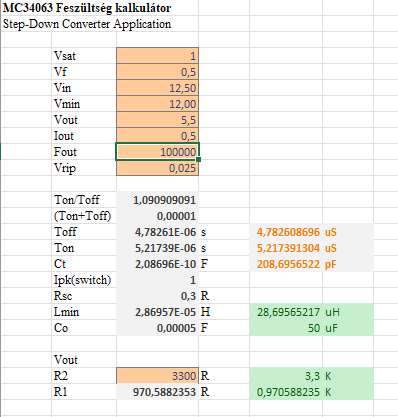The height and width of the screenshot is (417, 398).
Task: Click the green Co value 50
Action: 286,328
